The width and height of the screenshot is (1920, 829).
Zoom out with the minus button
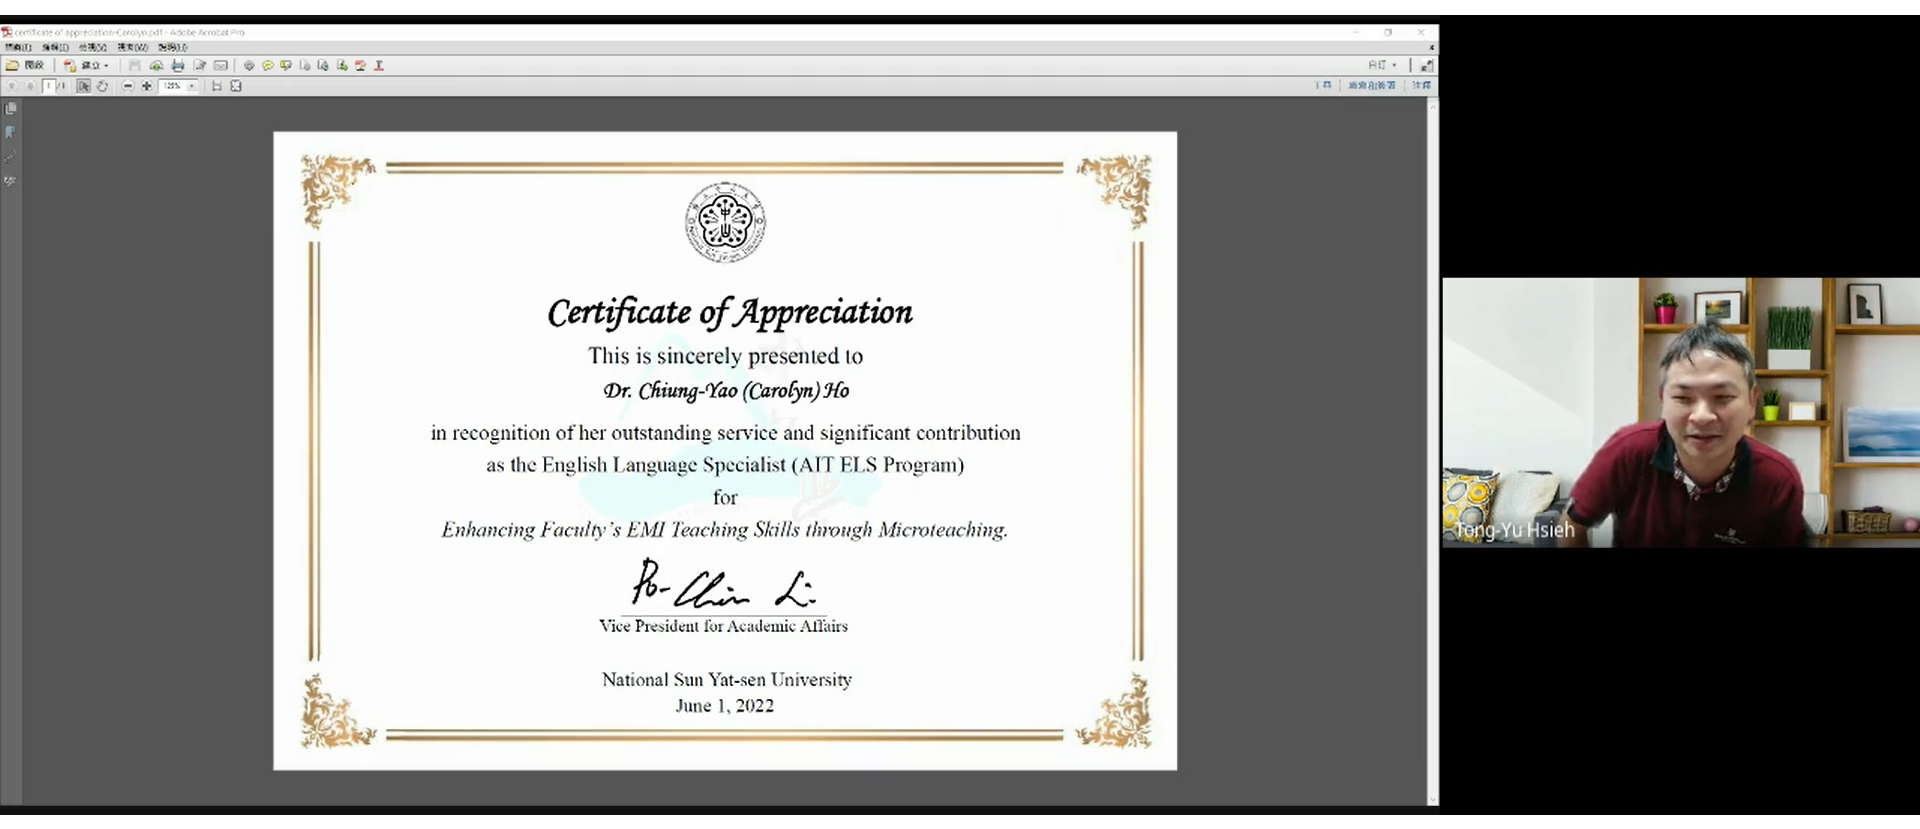(128, 86)
